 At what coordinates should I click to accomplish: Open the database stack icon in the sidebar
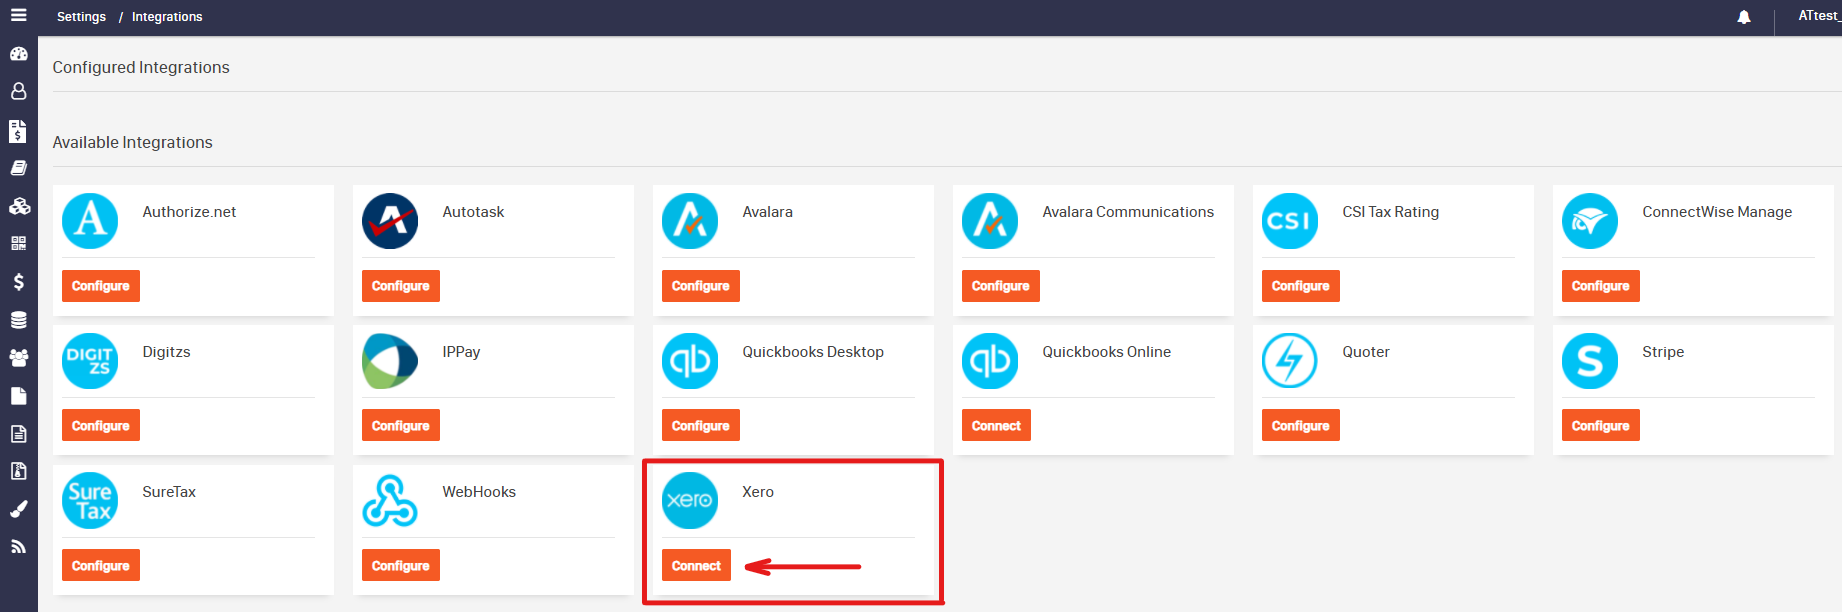pos(18,320)
